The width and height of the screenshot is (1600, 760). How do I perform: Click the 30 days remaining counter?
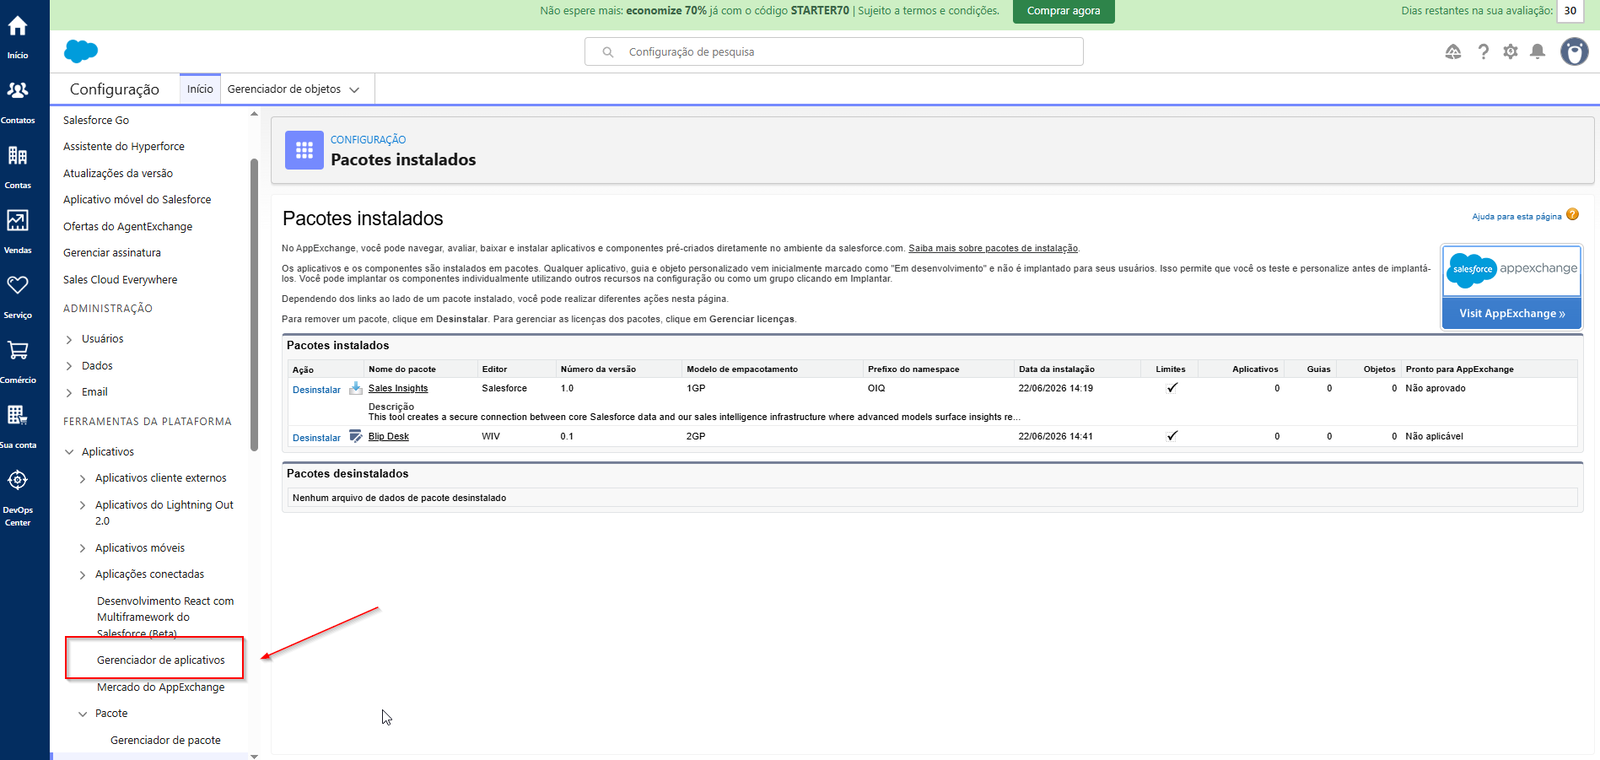[1570, 11]
